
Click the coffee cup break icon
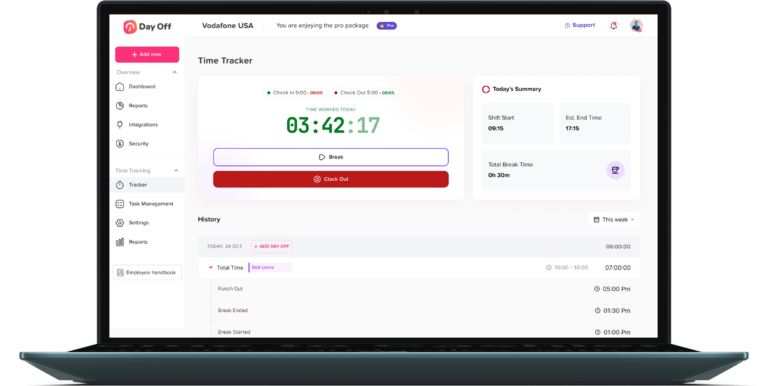pyautogui.click(x=615, y=170)
